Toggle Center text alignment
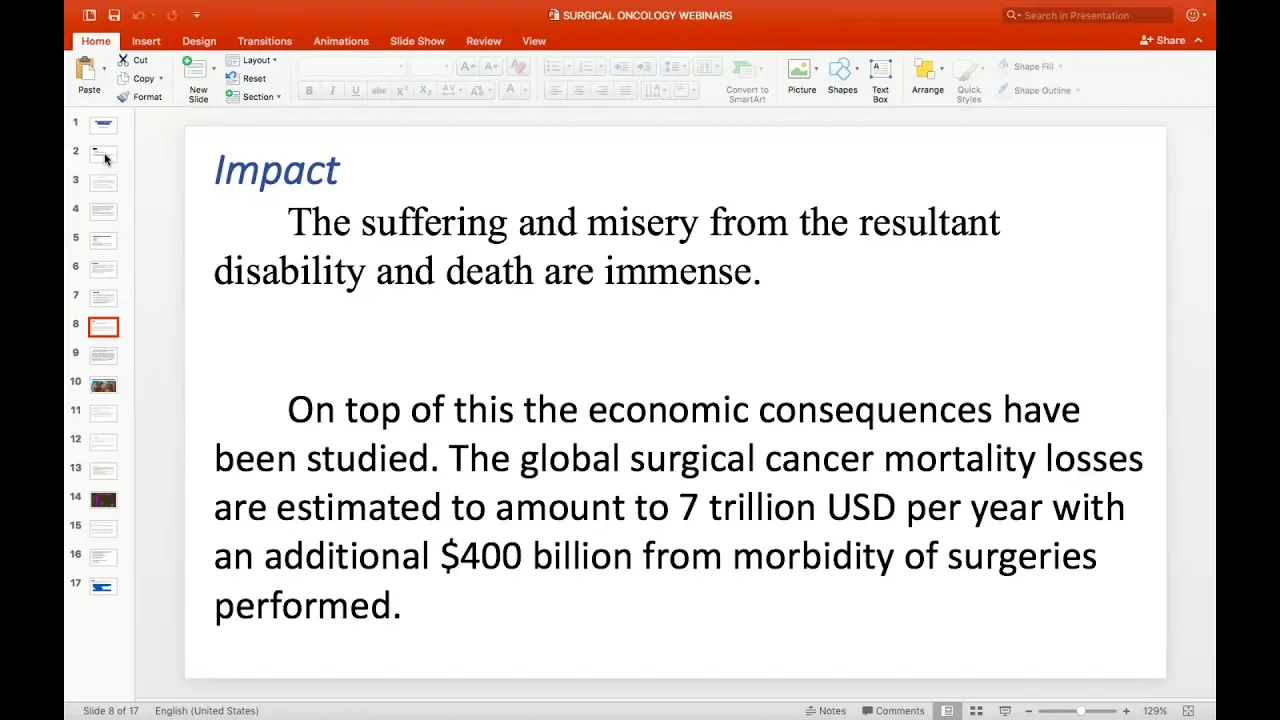Viewport: 1280px width, 720px height. point(578,90)
